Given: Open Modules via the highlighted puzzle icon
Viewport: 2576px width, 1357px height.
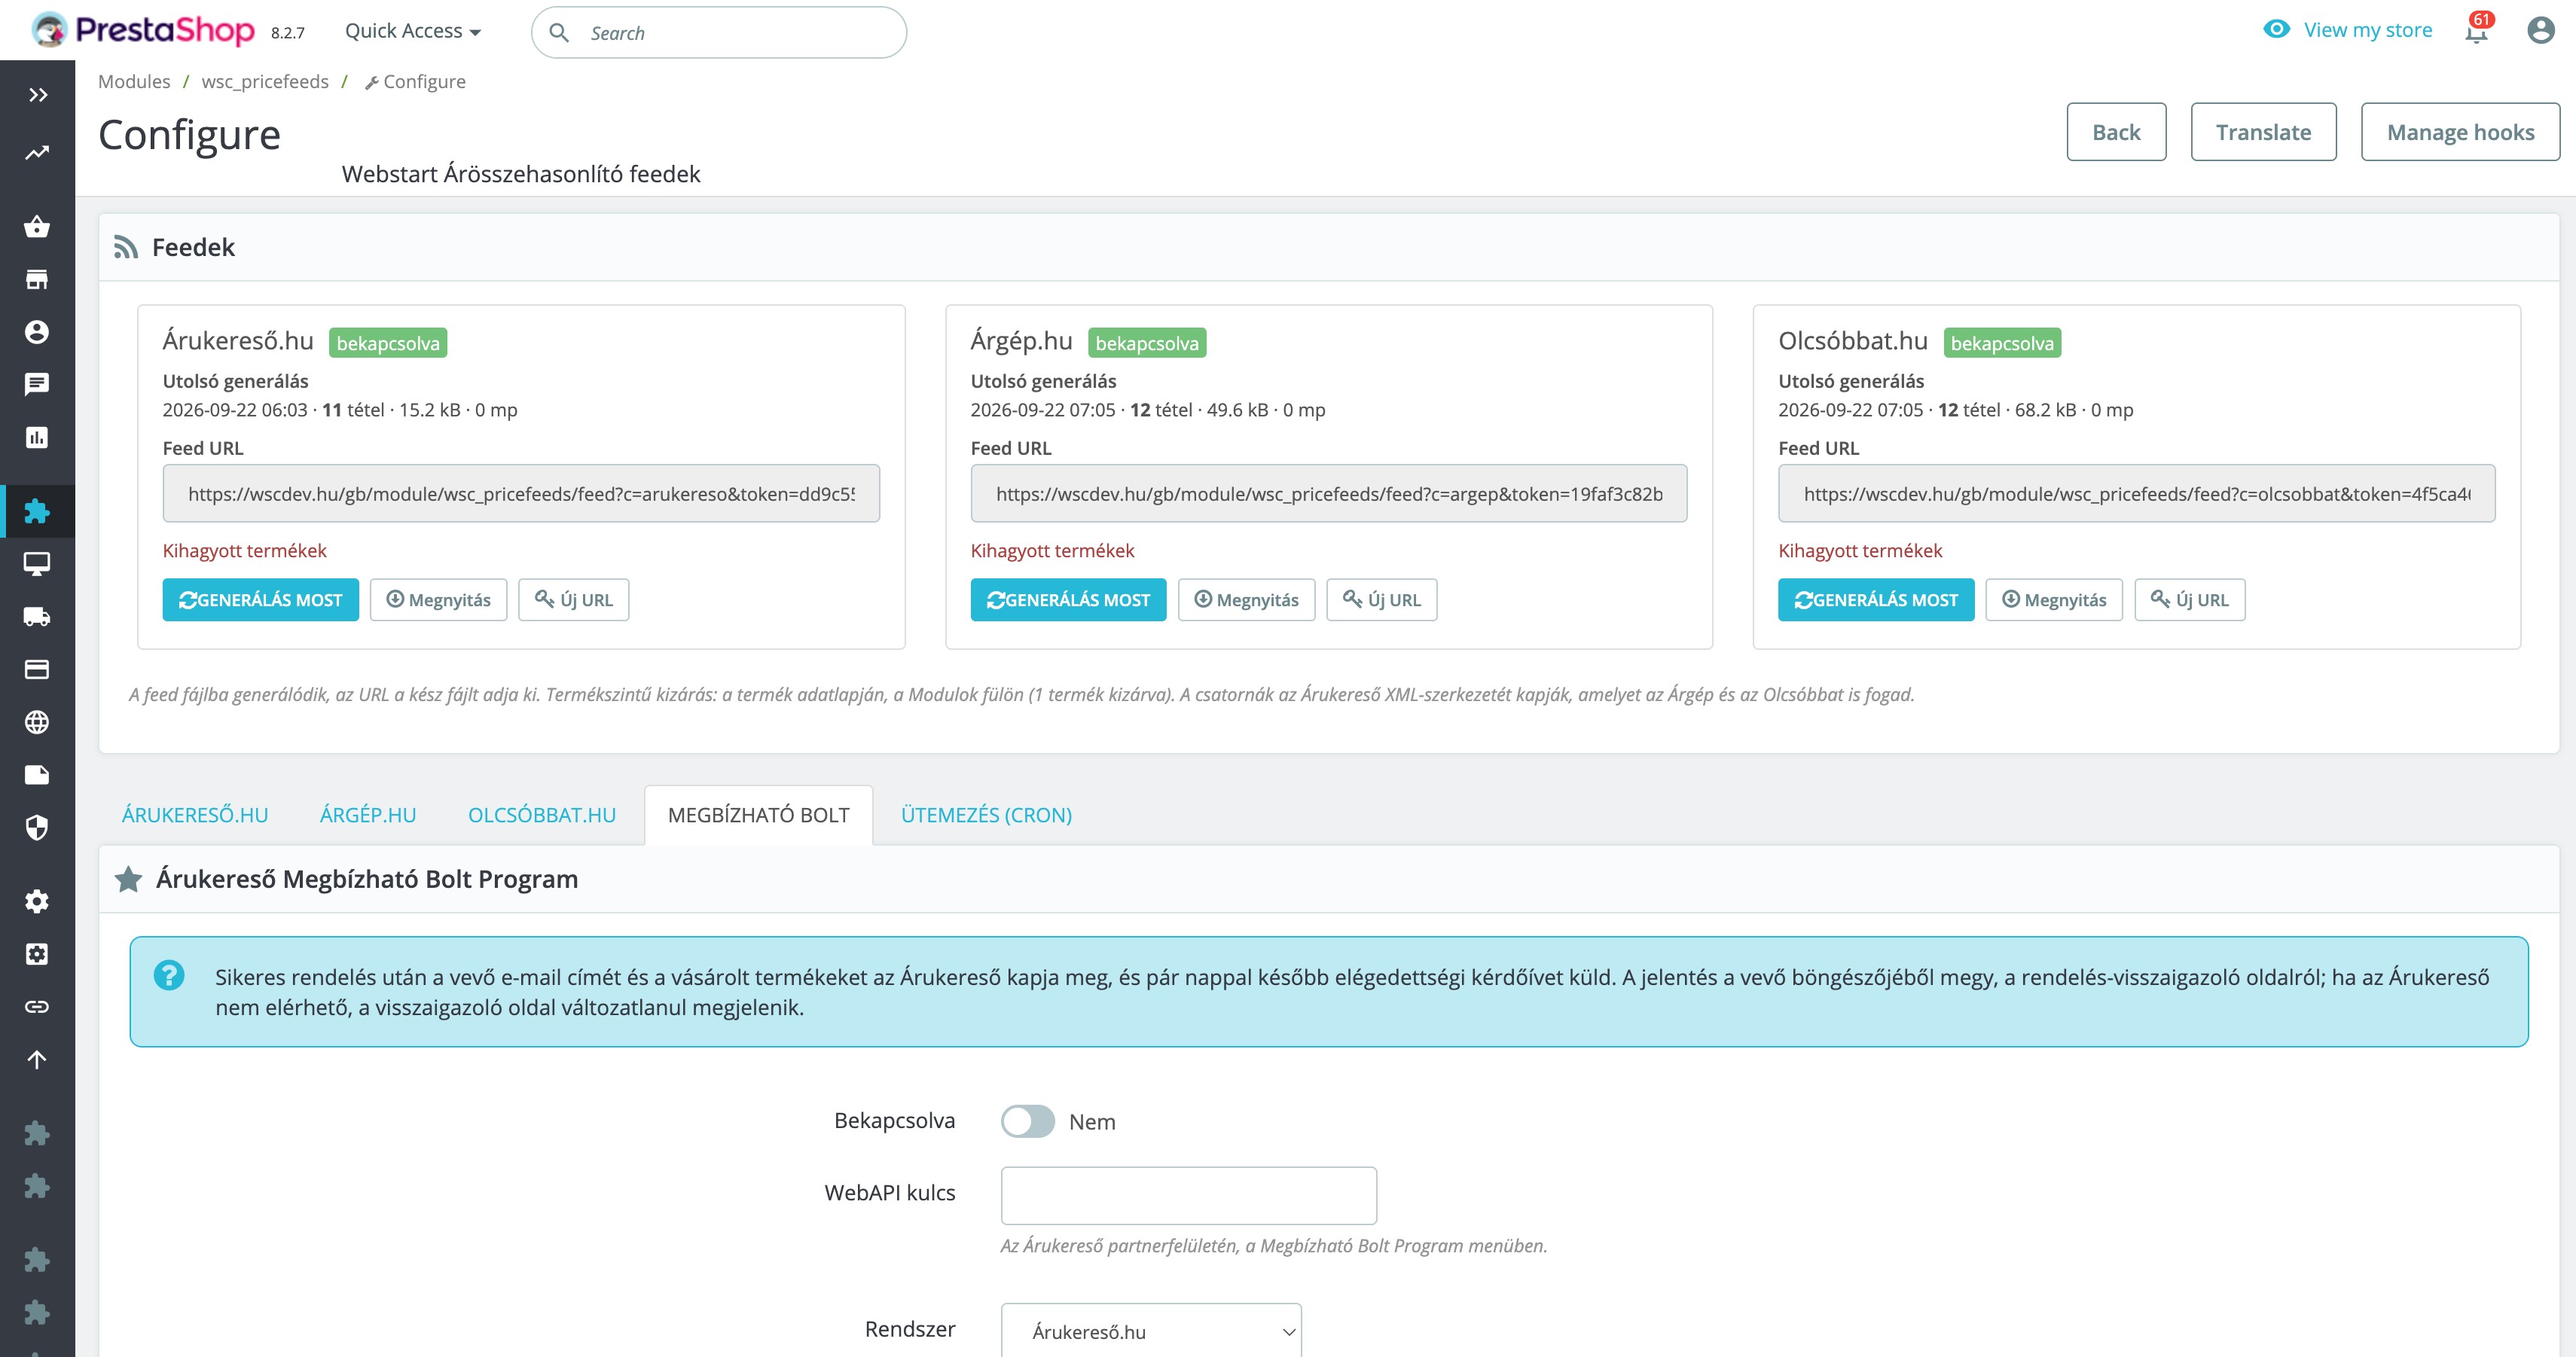Looking at the screenshot, I should pyautogui.click(x=37, y=511).
